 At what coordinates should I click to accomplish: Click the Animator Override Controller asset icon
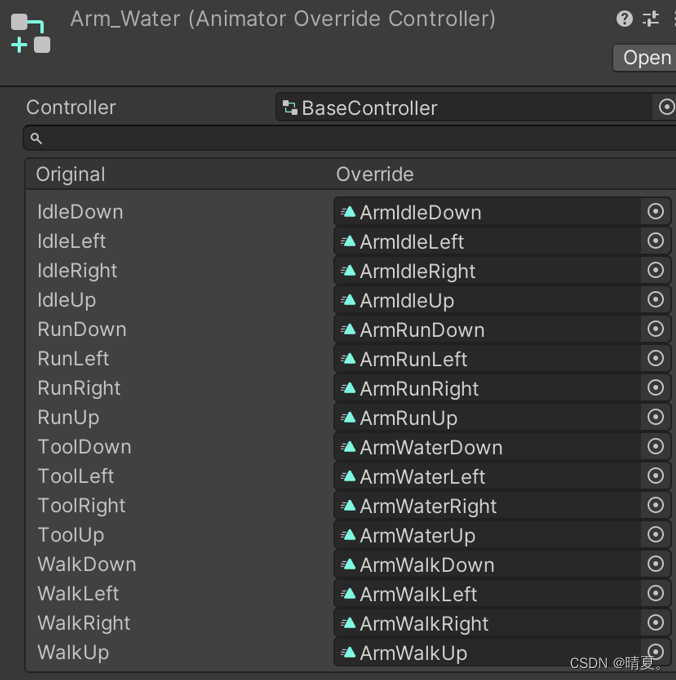point(30,34)
